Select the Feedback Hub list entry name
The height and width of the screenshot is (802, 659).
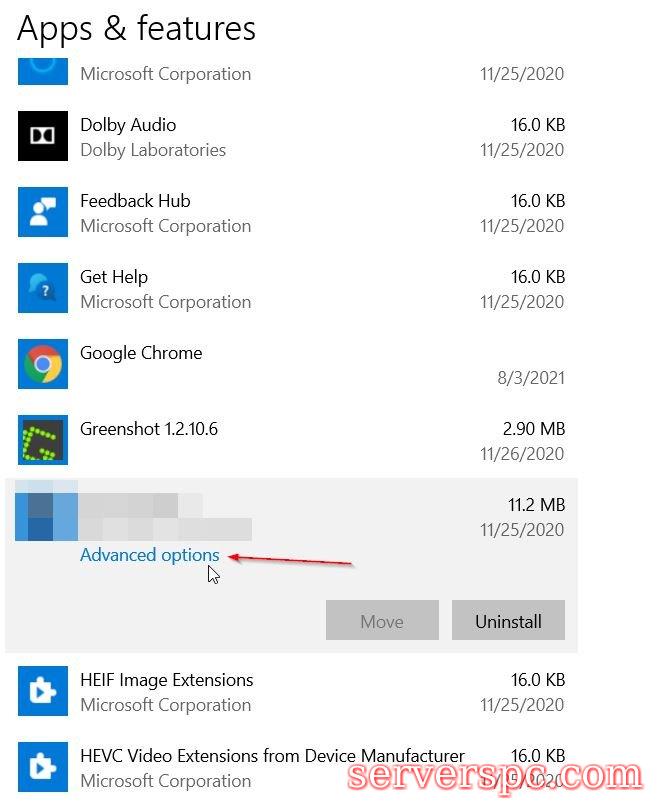(135, 201)
